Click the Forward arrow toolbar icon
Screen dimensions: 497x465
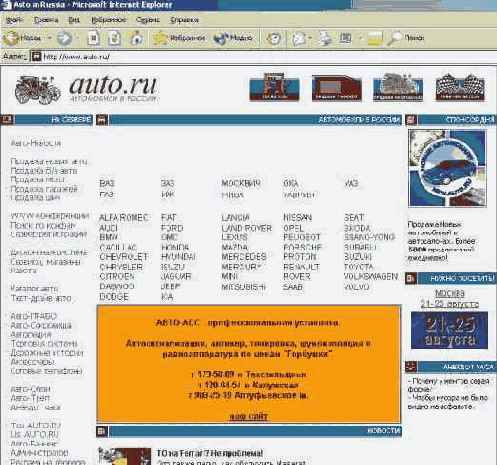[x=64, y=38]
